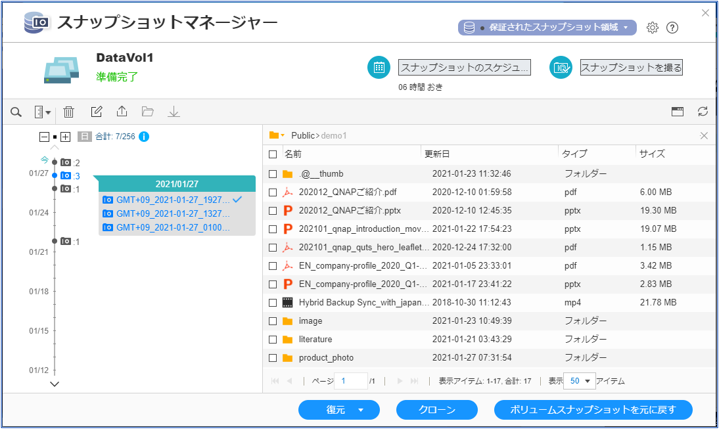The height and width of the screenshot is (429, 719).
Task: Click the クローン button
Action: (x=436, y=410)
